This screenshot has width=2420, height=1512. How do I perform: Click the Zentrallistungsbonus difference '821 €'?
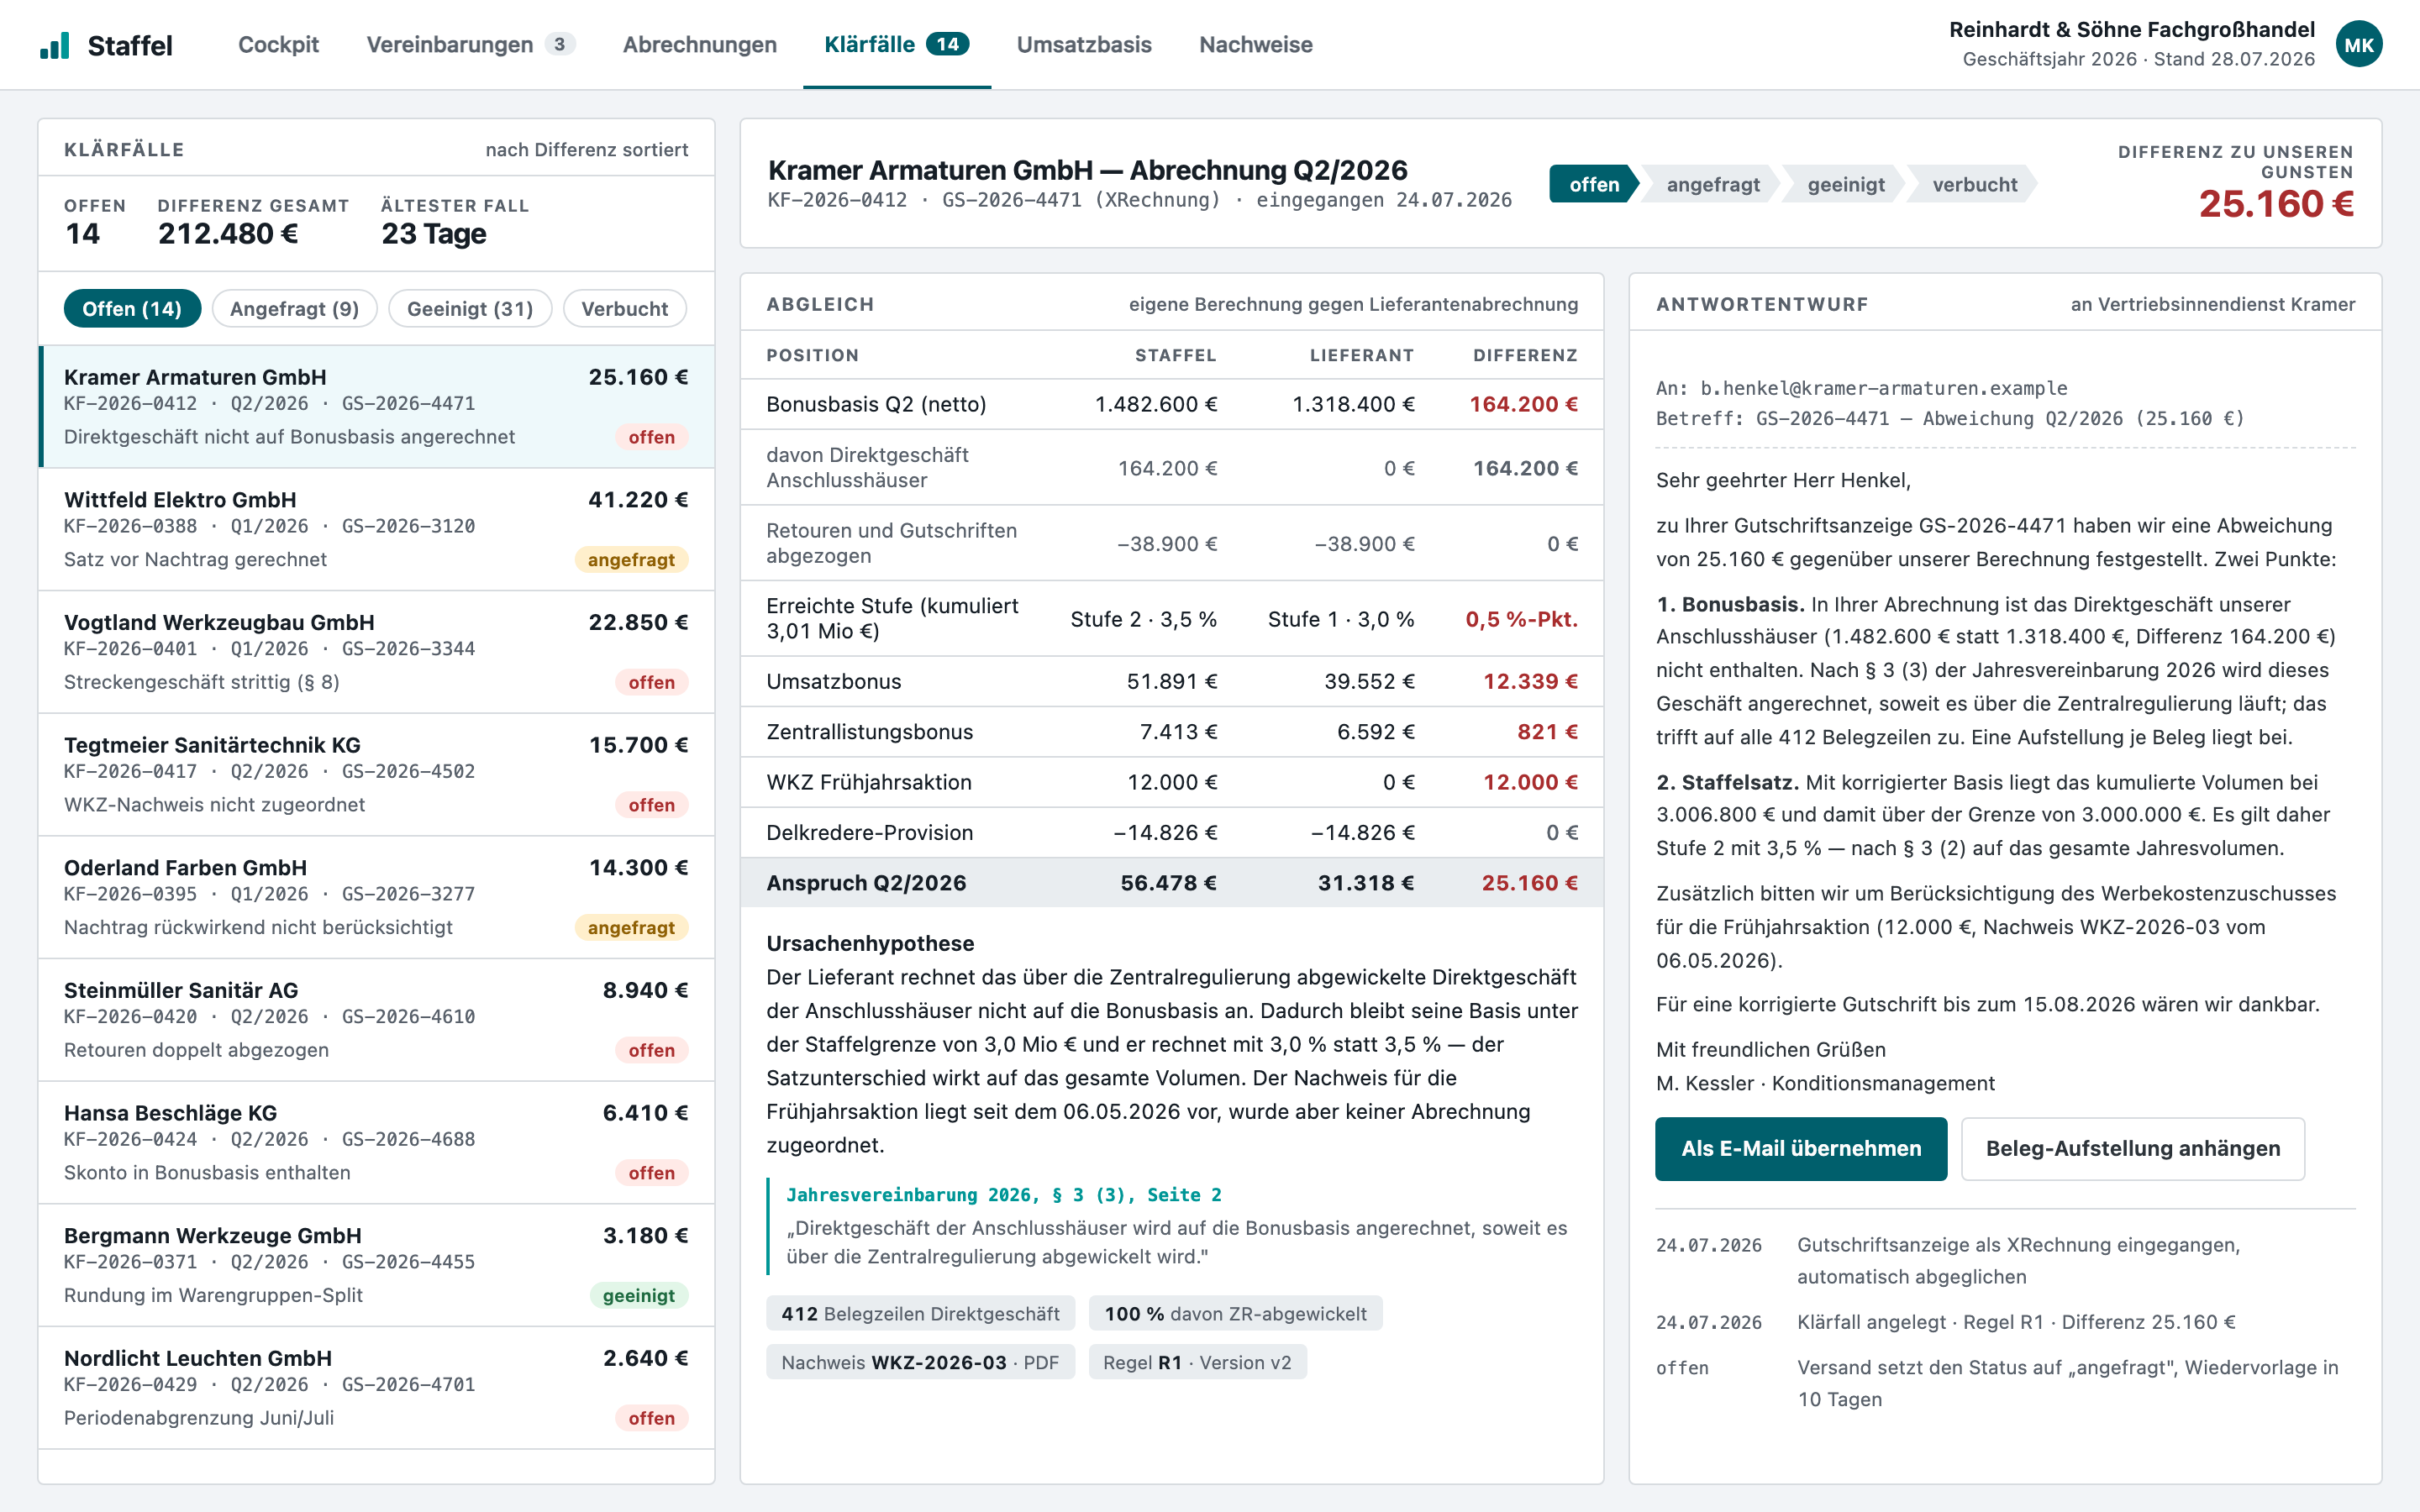point(1547,732)
